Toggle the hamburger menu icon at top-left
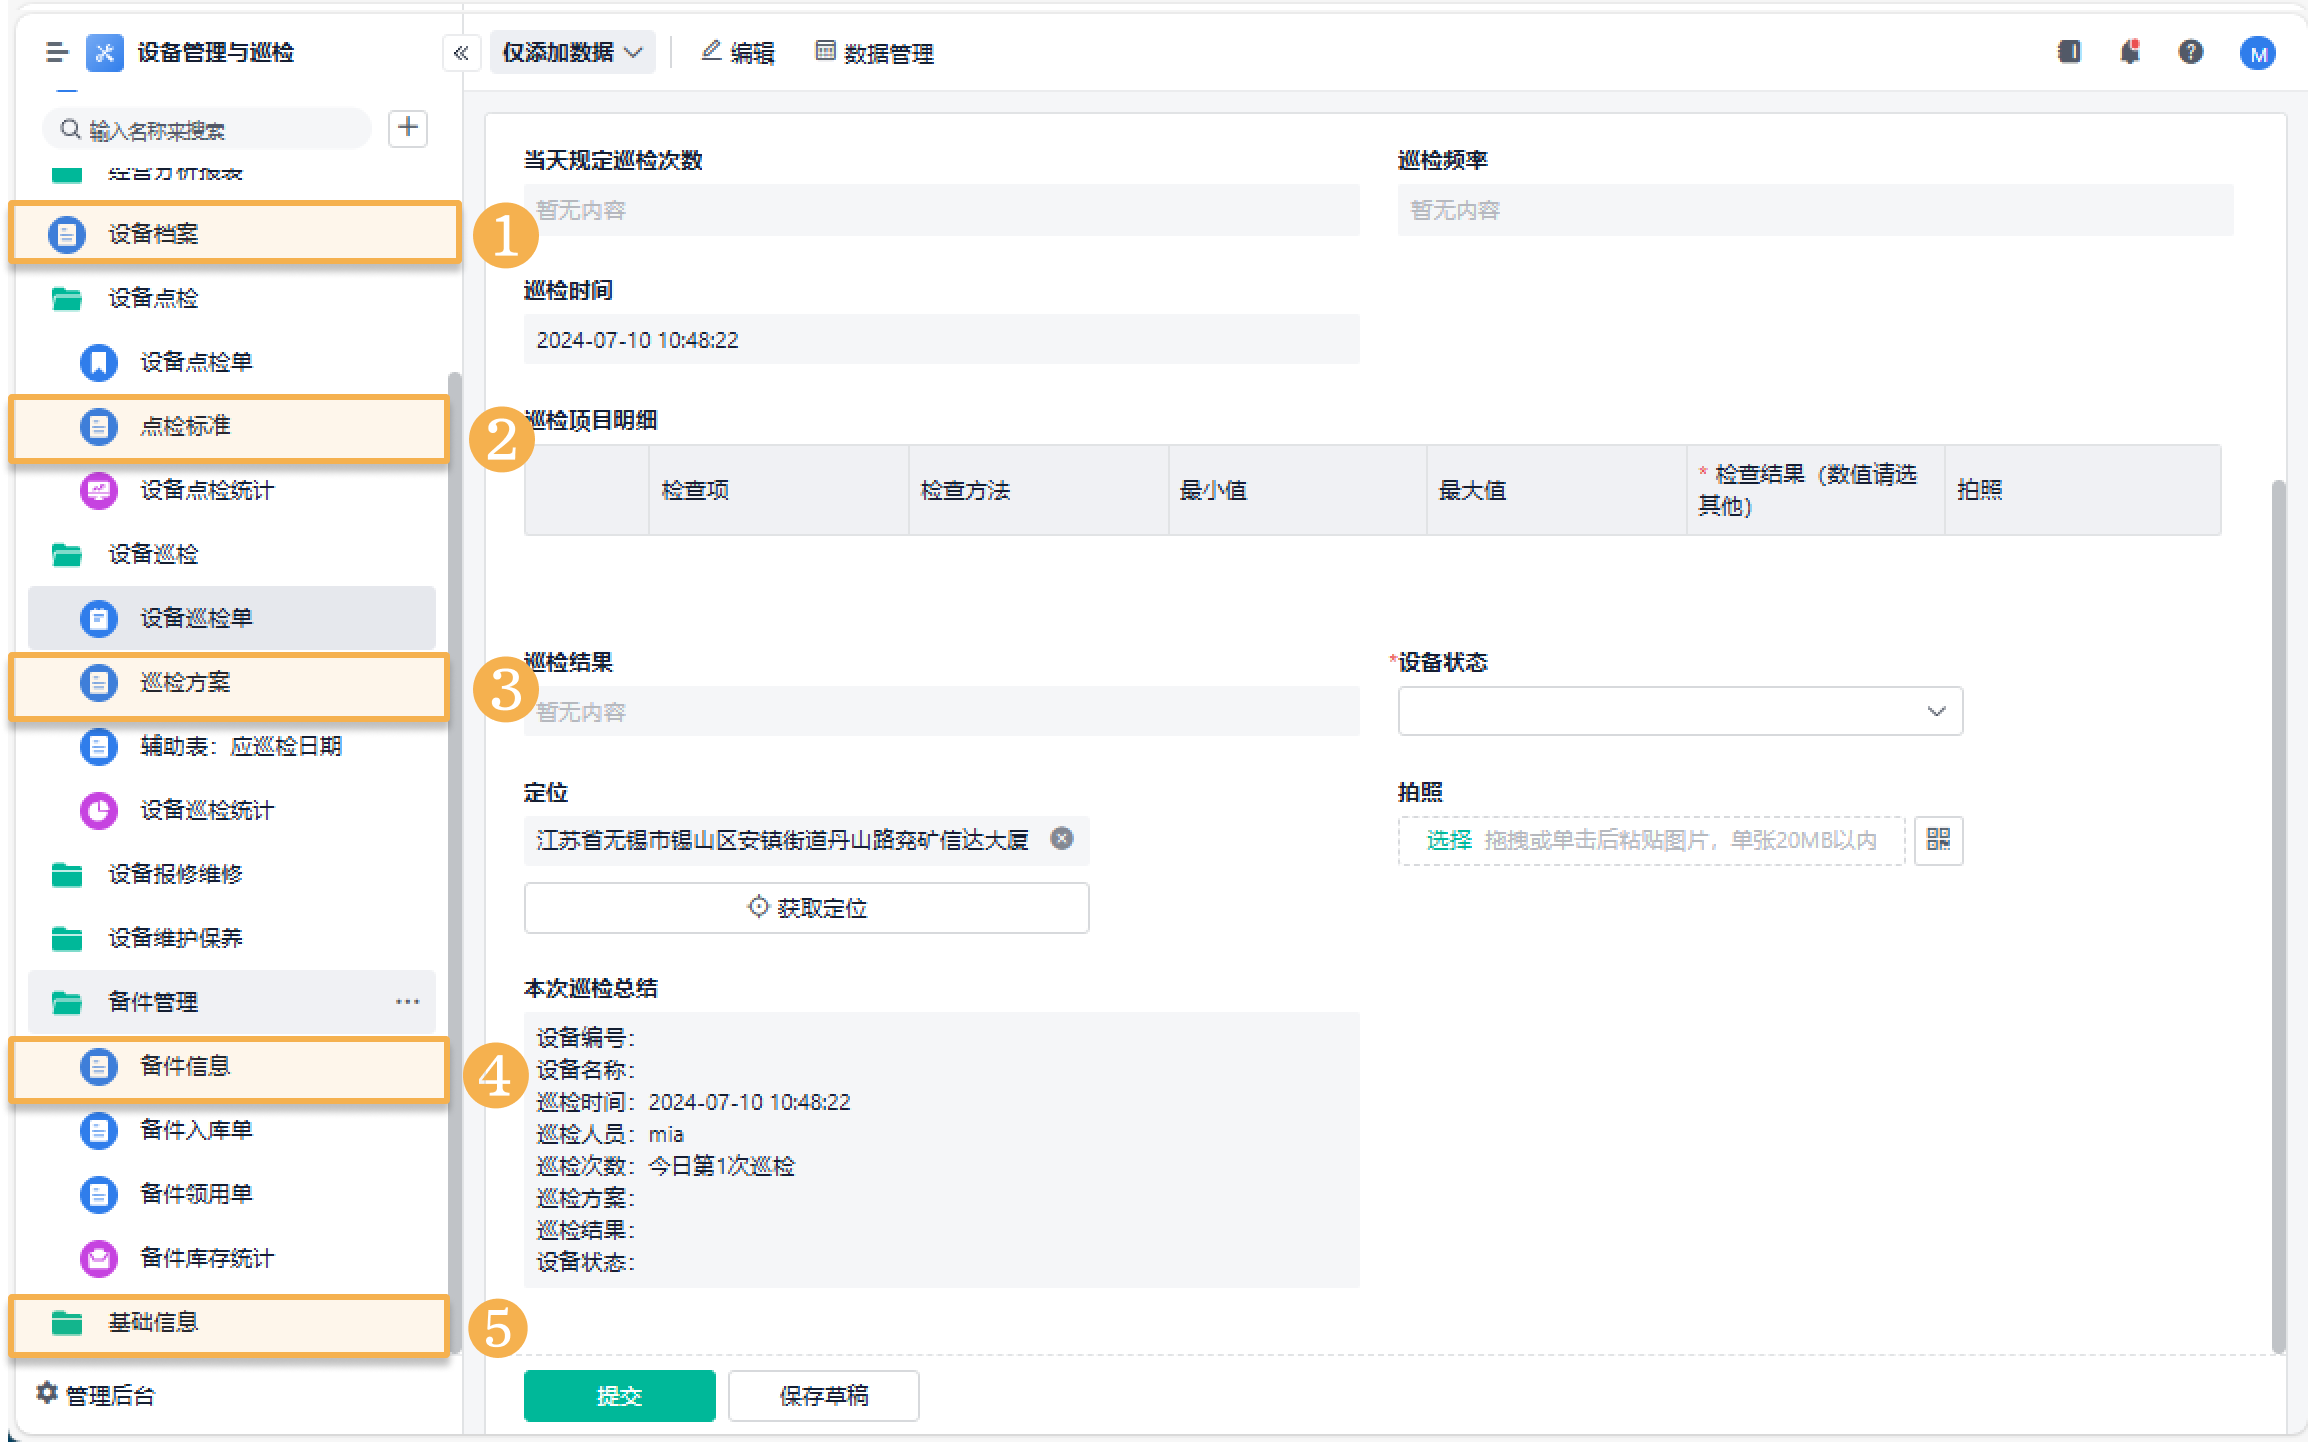 click(x=57, y=52)
